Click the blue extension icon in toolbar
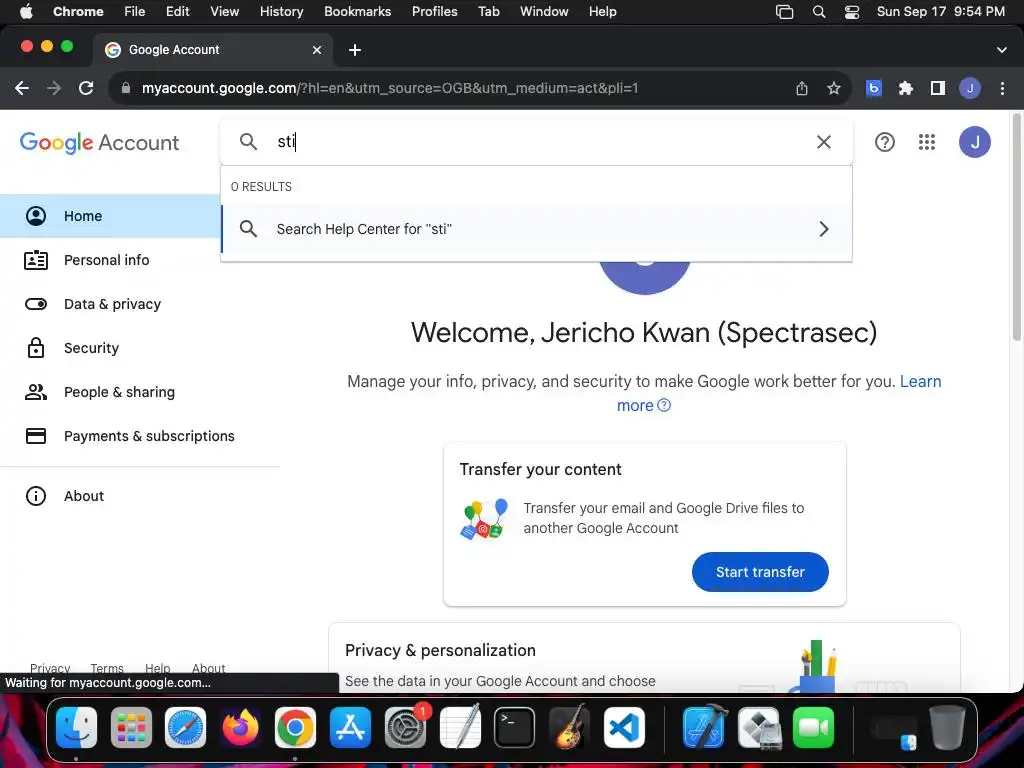Image resolution: width=1024 pixels, height=768 pixels. 874,88
